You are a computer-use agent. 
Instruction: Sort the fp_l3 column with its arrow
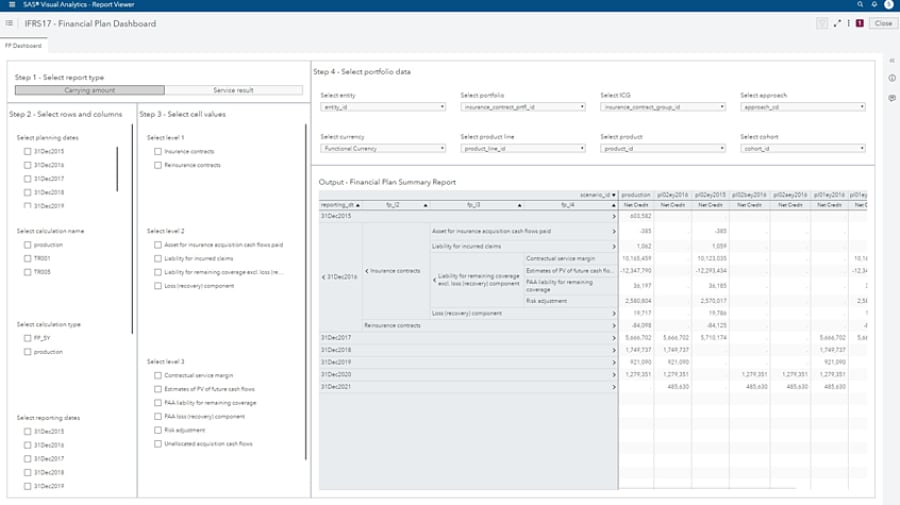(x=519, y=205)
